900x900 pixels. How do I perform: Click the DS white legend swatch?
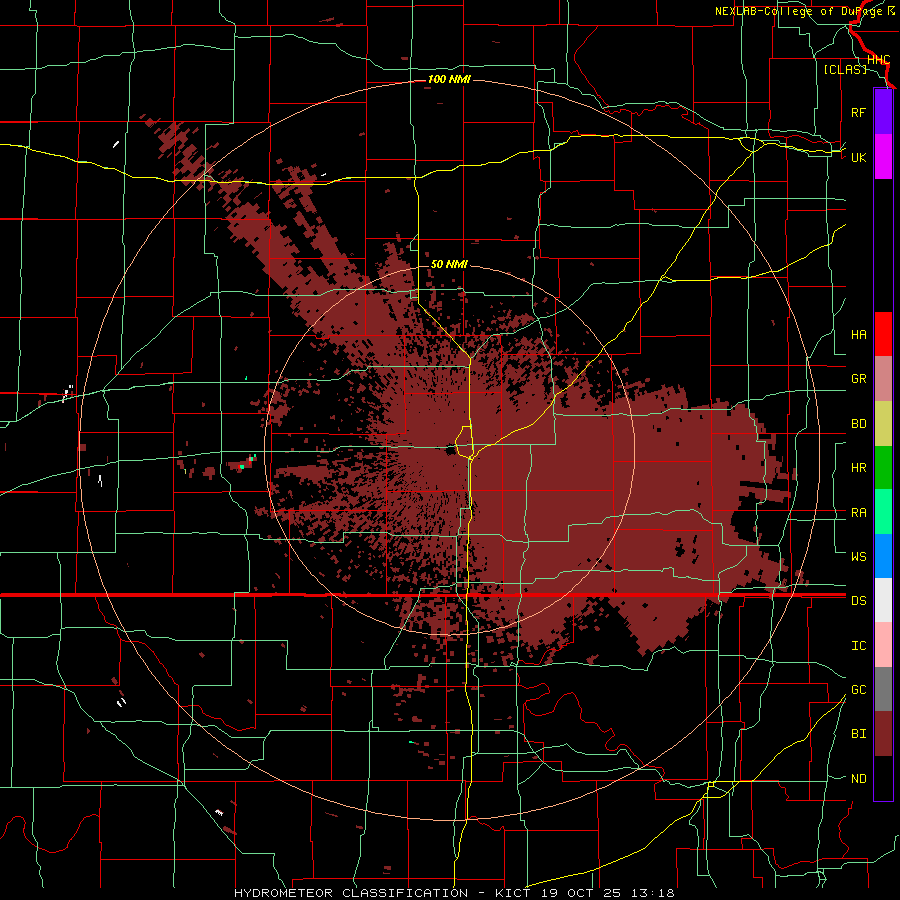point(883,600)
